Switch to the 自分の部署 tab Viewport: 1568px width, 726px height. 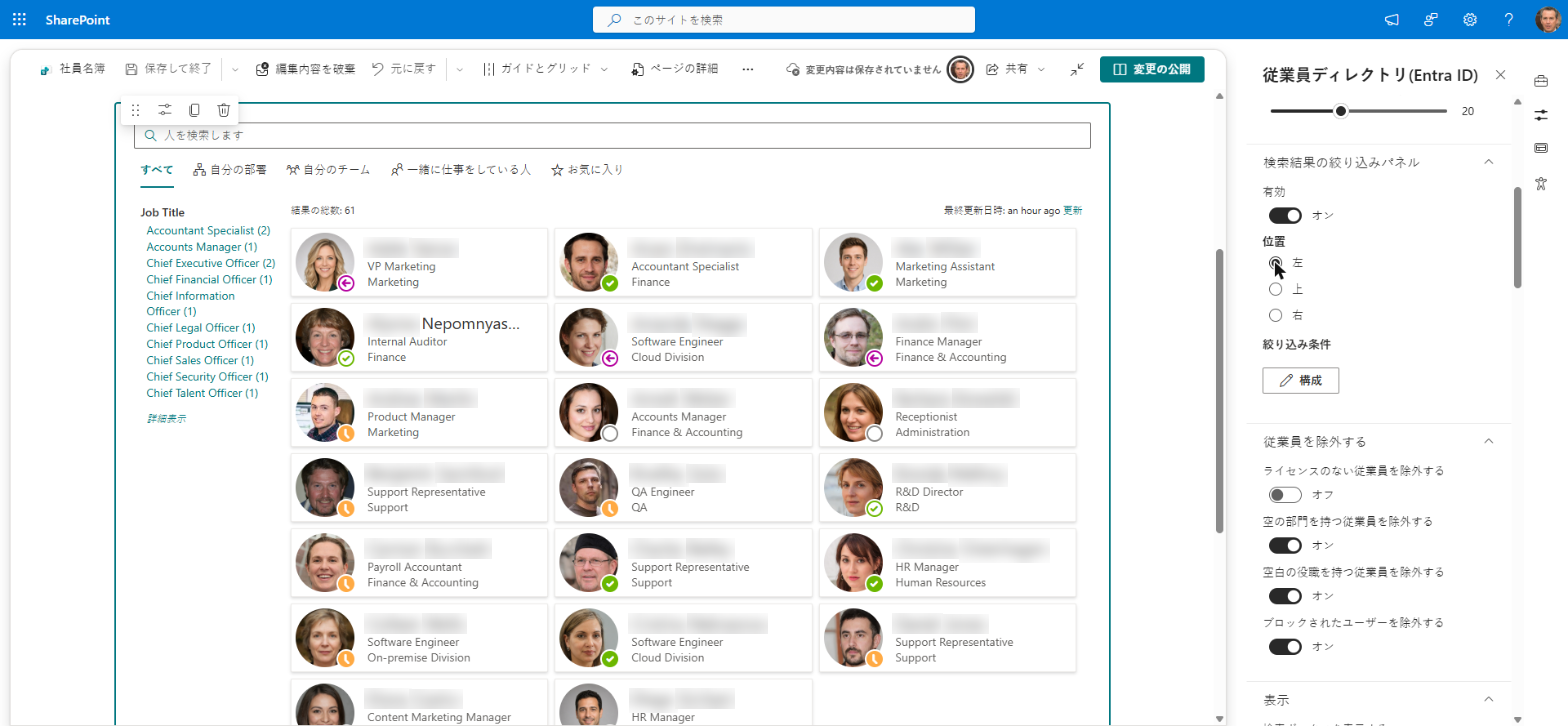pos(230,170)
